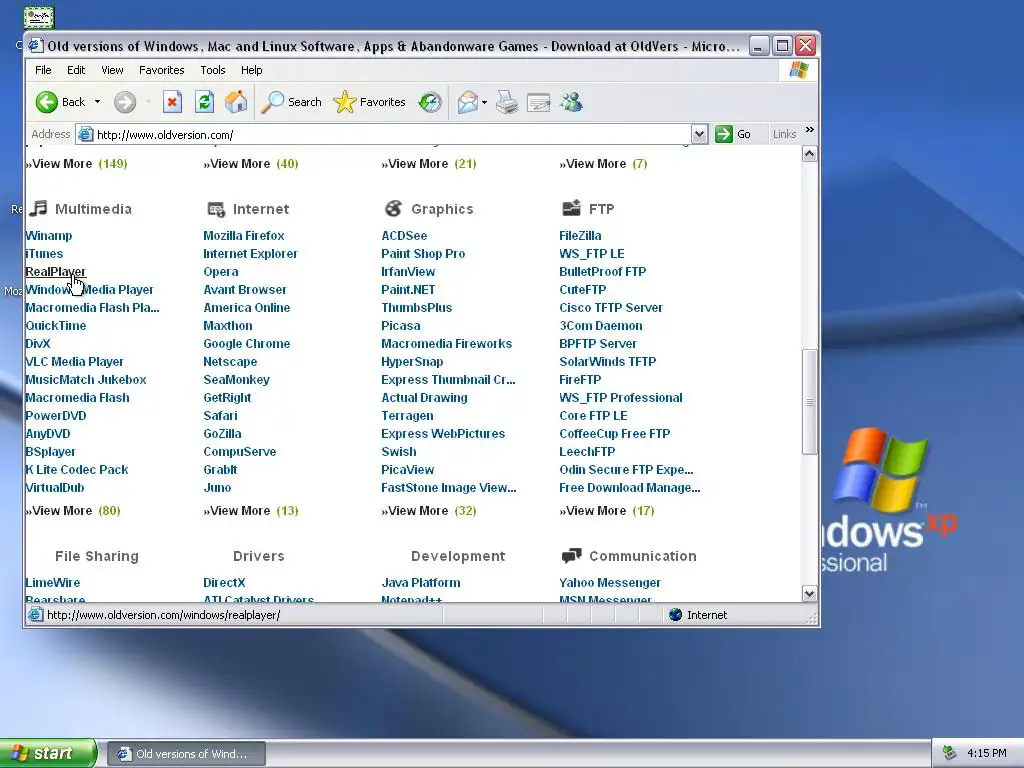
Task: Open the Tools menu
Action: coord(213,70)
